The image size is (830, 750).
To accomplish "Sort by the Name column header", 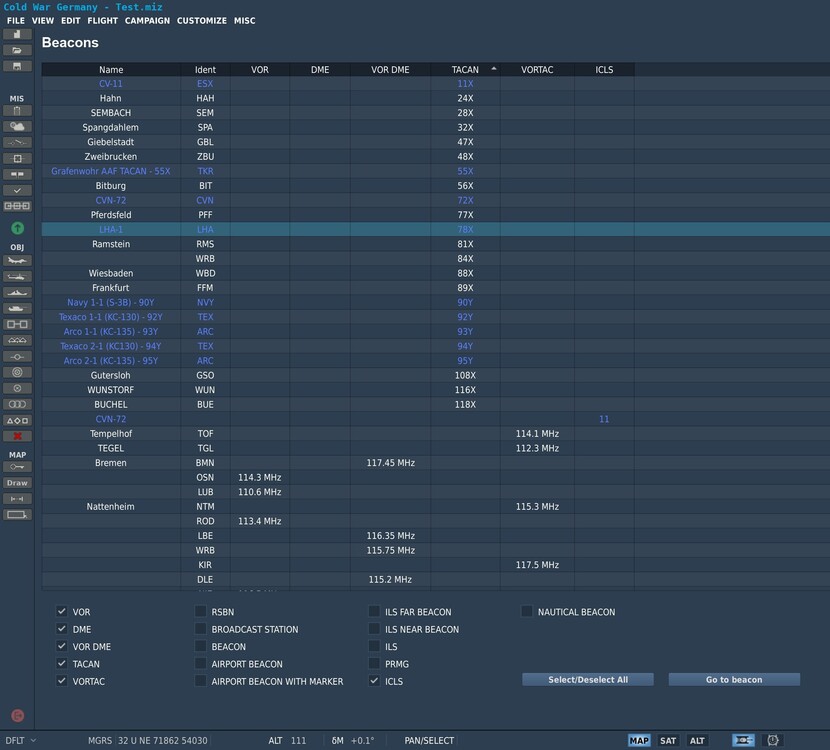I will [x=111, y=69].
